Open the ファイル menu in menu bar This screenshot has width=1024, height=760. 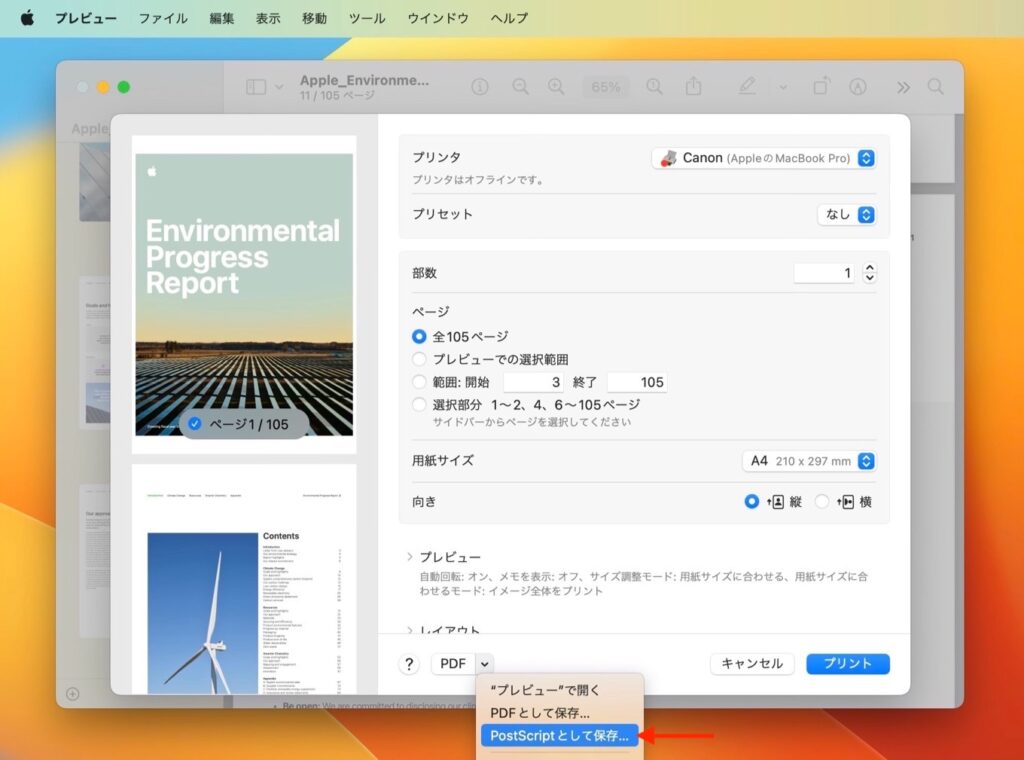coord(163,18)
